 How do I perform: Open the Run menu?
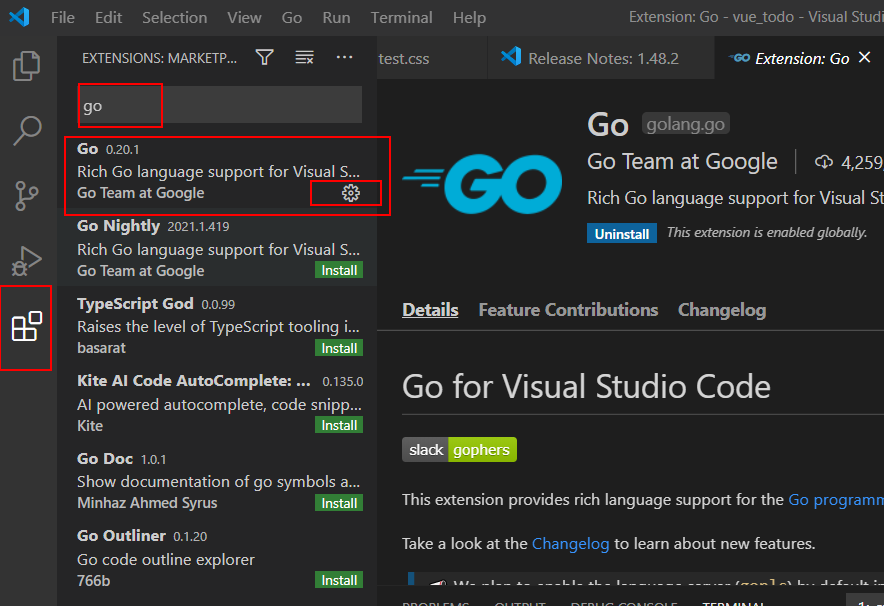point(336,17)
